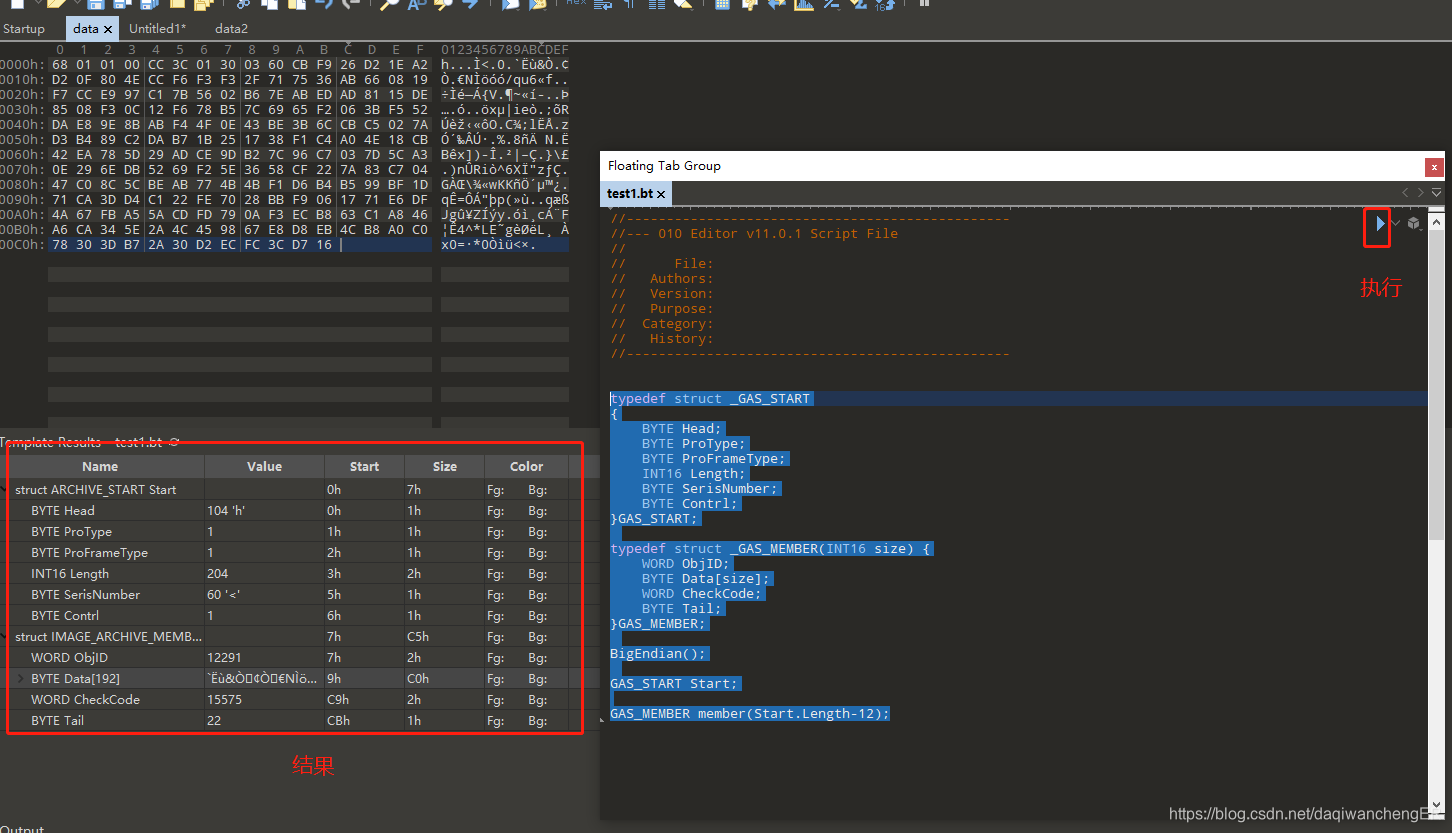The height and width of the screenshot is (833, 1452).
Task: Click the magnifier Find icon in toolbar
Action: pyautogui.click(x=389, y=4)
